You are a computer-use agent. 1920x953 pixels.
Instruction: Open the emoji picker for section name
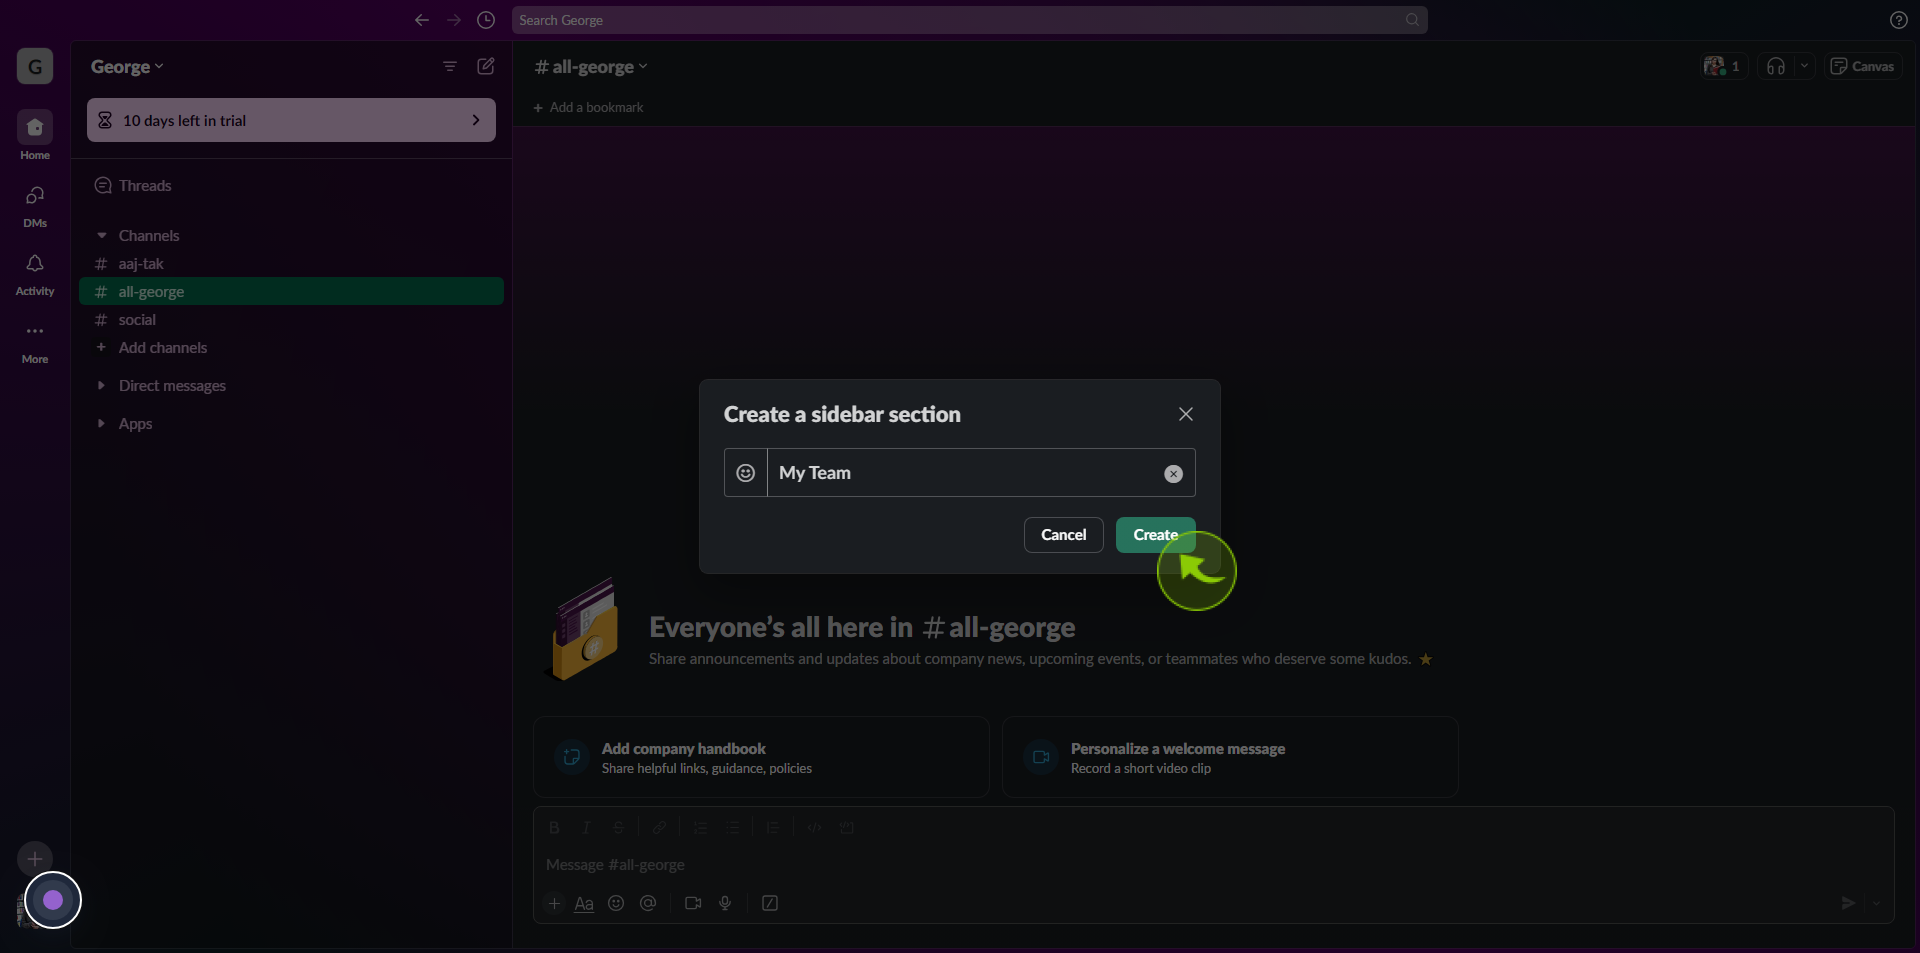(x=746, y=473)
